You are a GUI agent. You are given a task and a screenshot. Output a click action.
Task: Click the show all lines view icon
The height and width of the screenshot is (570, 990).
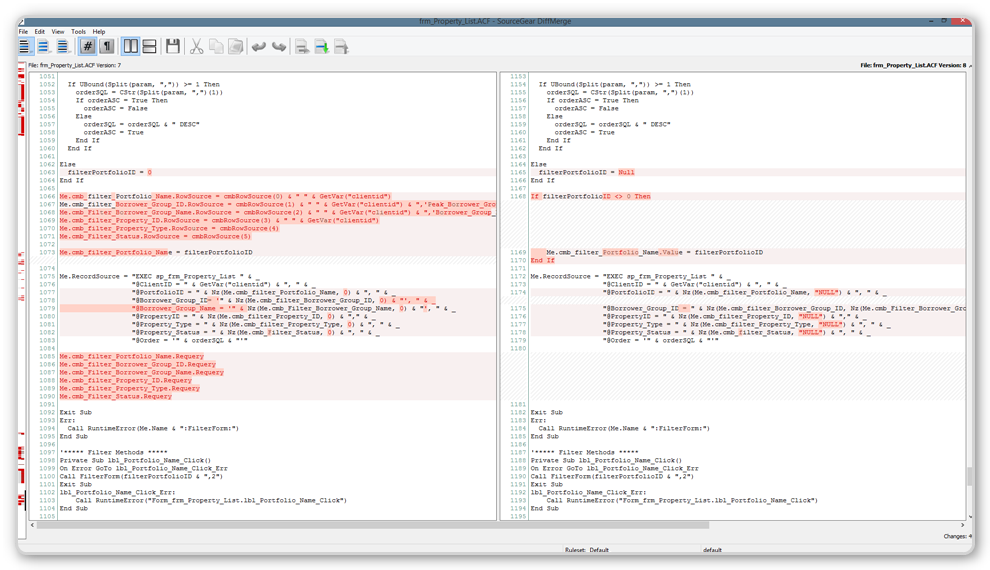pyautogui.click(x=25, y=46)
